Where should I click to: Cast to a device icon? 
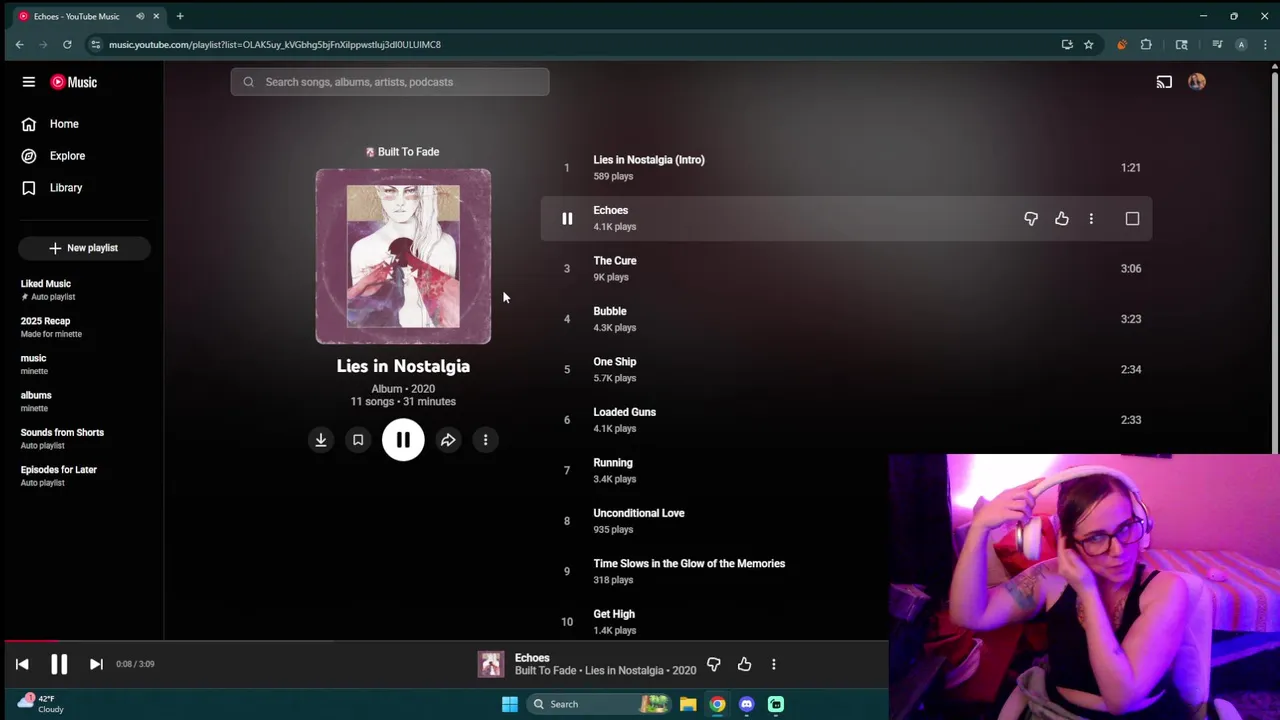(1164, 82)
